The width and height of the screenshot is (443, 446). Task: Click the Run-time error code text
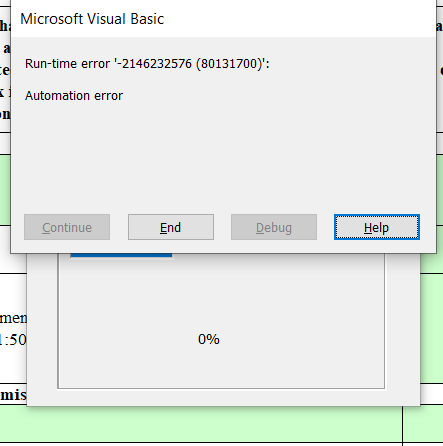(x=147, y=63)
